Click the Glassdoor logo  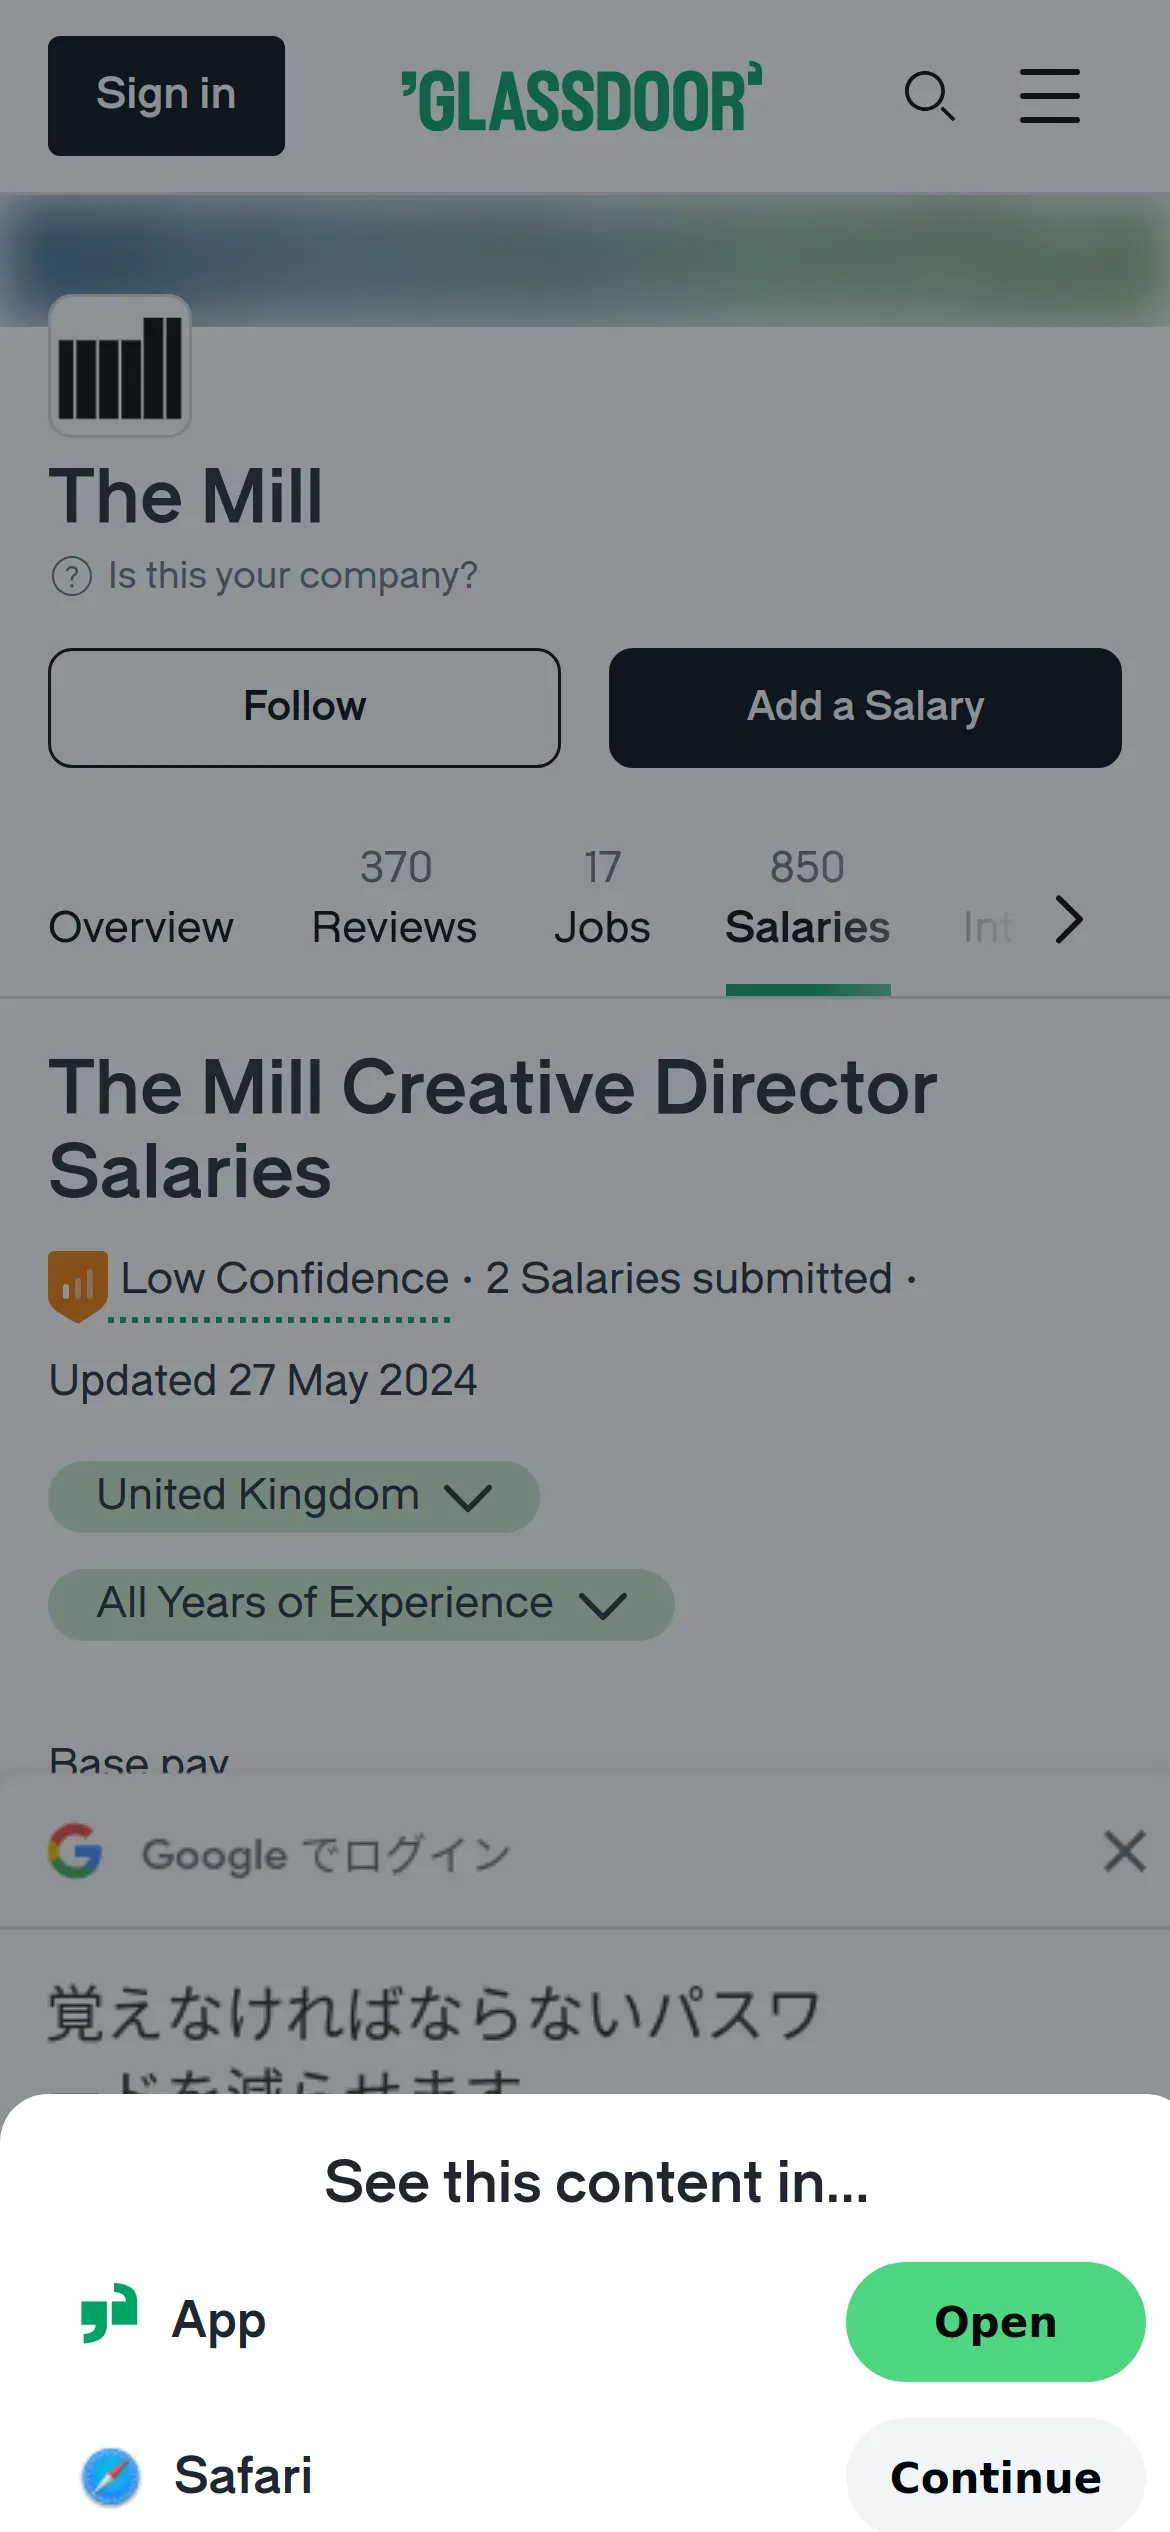coord(581,98)
